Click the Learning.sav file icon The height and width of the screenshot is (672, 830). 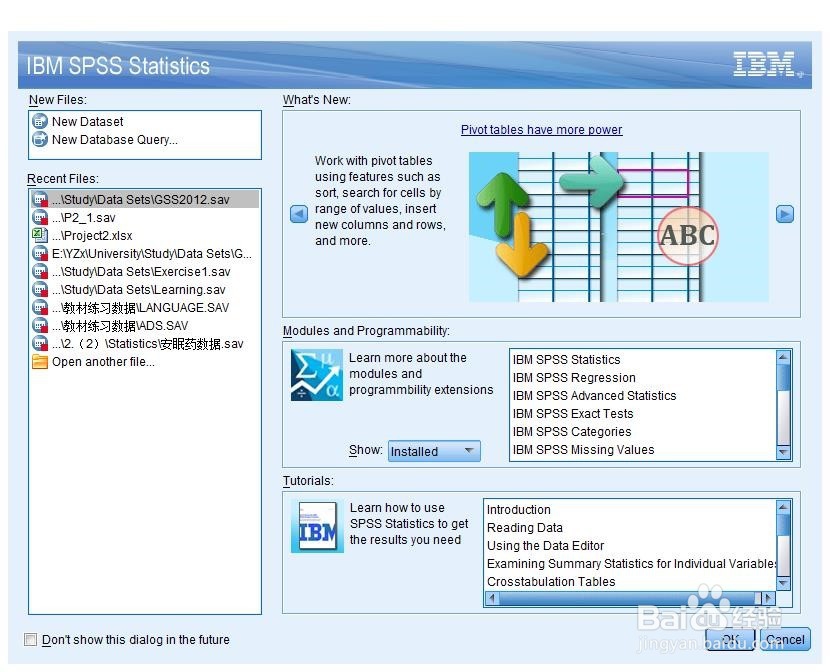click(x=40, y=289)
